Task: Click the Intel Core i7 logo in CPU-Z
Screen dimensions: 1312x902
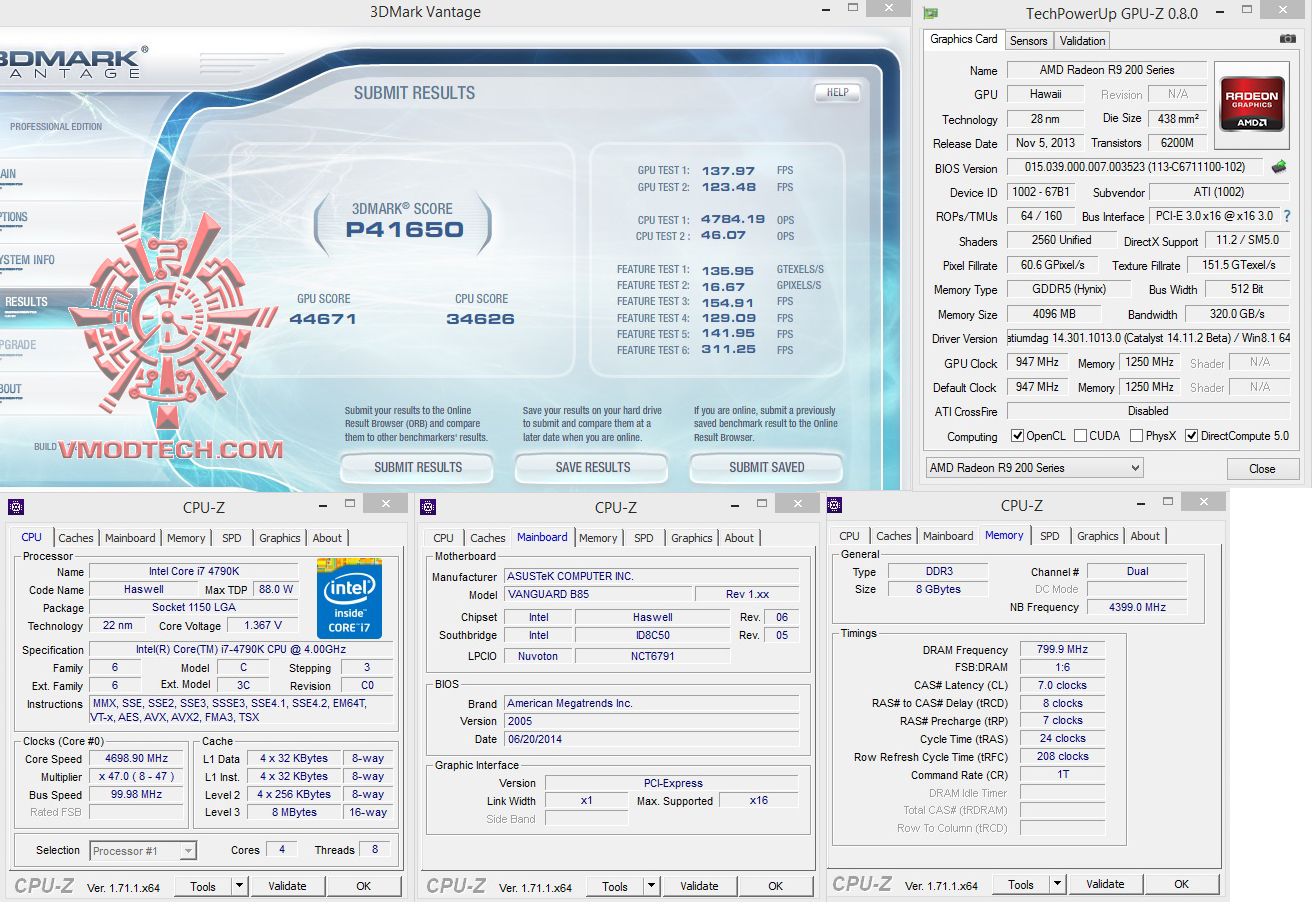Action: [x=349, y=598]
